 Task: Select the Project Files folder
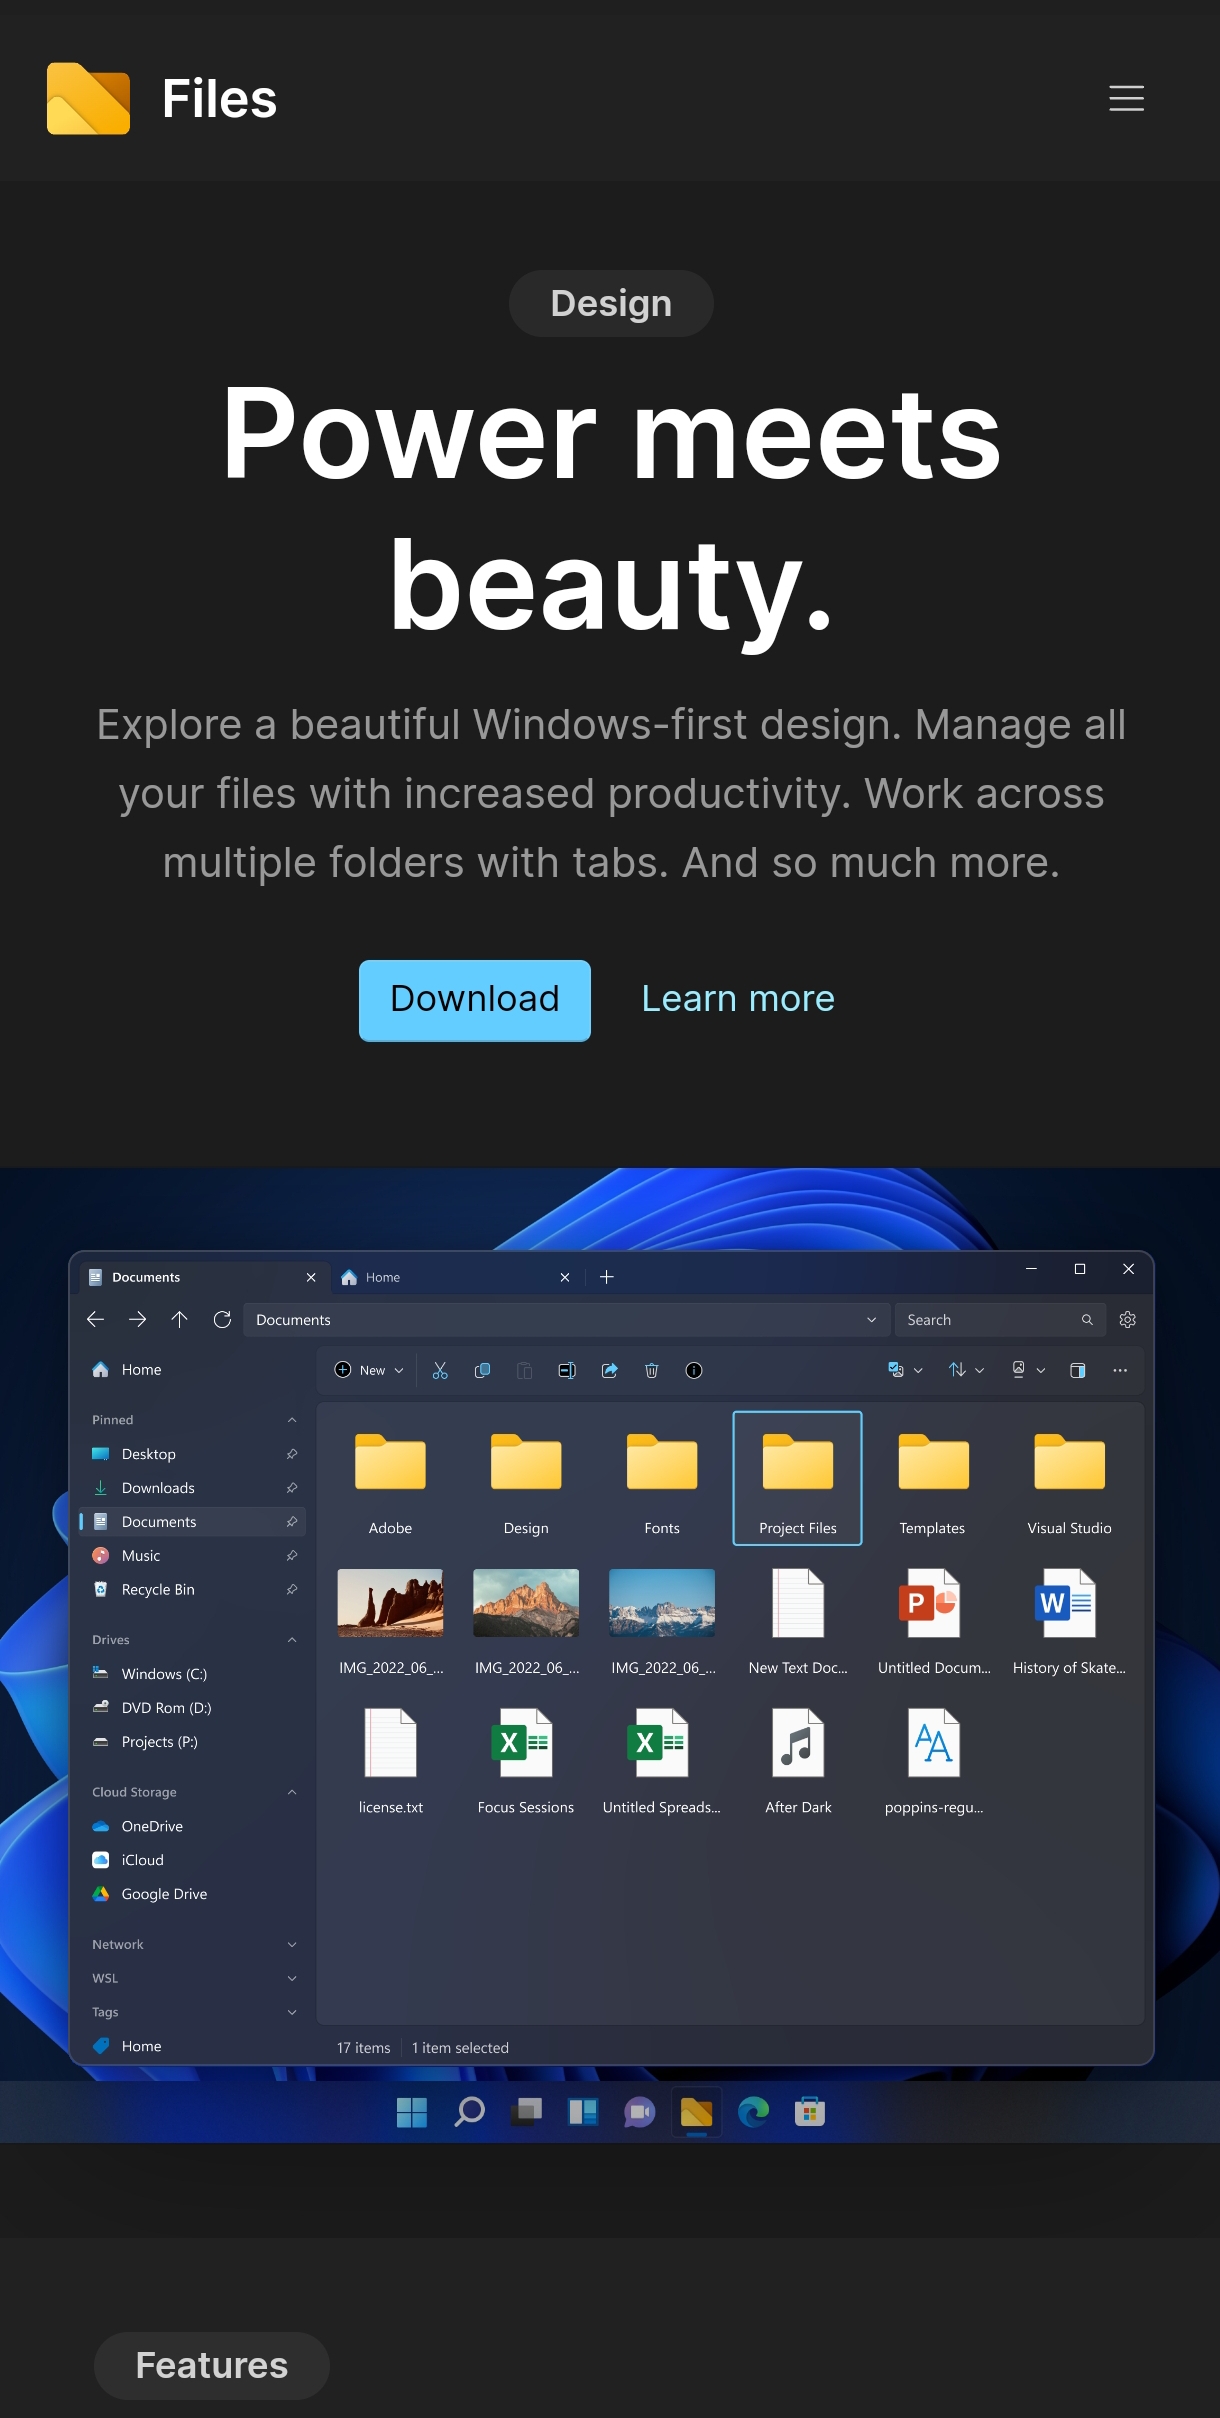[797, 1479]
